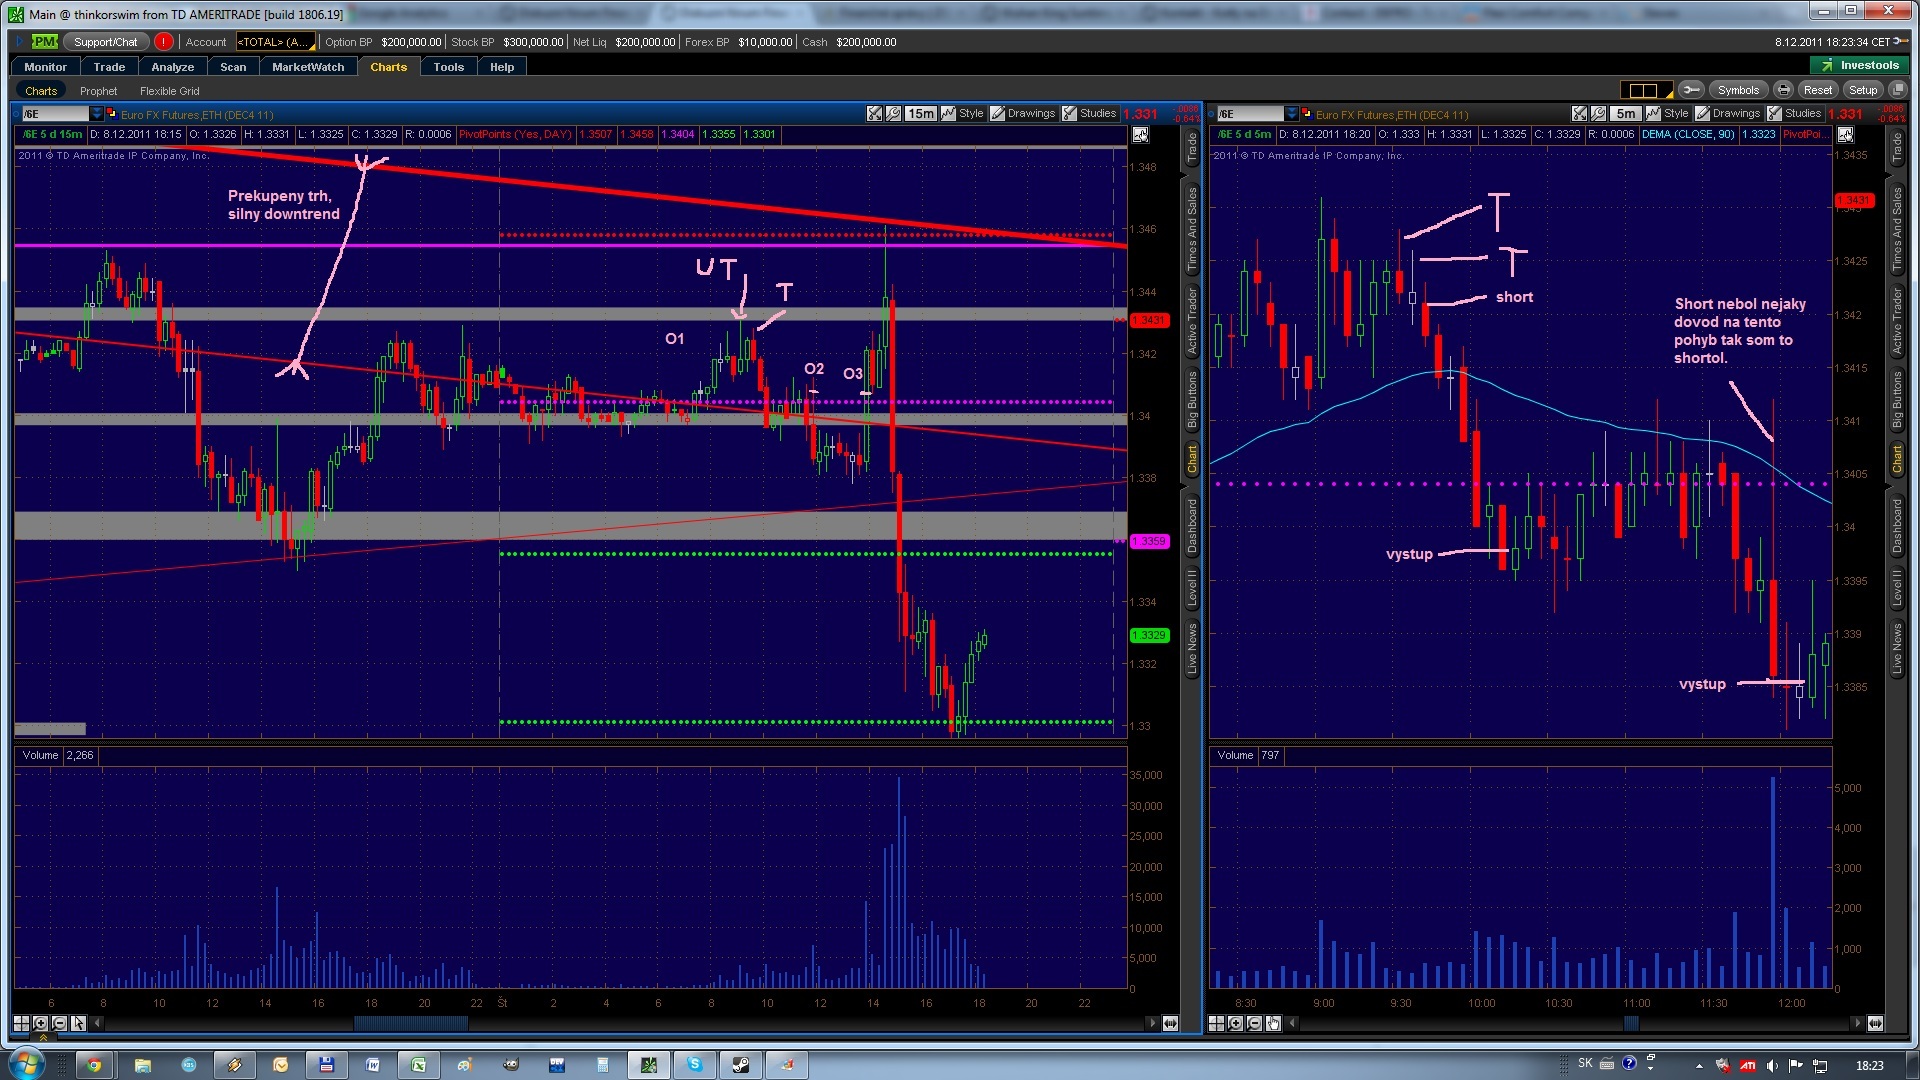1920x1080 pixels.
Task: Click the Support/Chat button
Action: (x=105, y=42)
